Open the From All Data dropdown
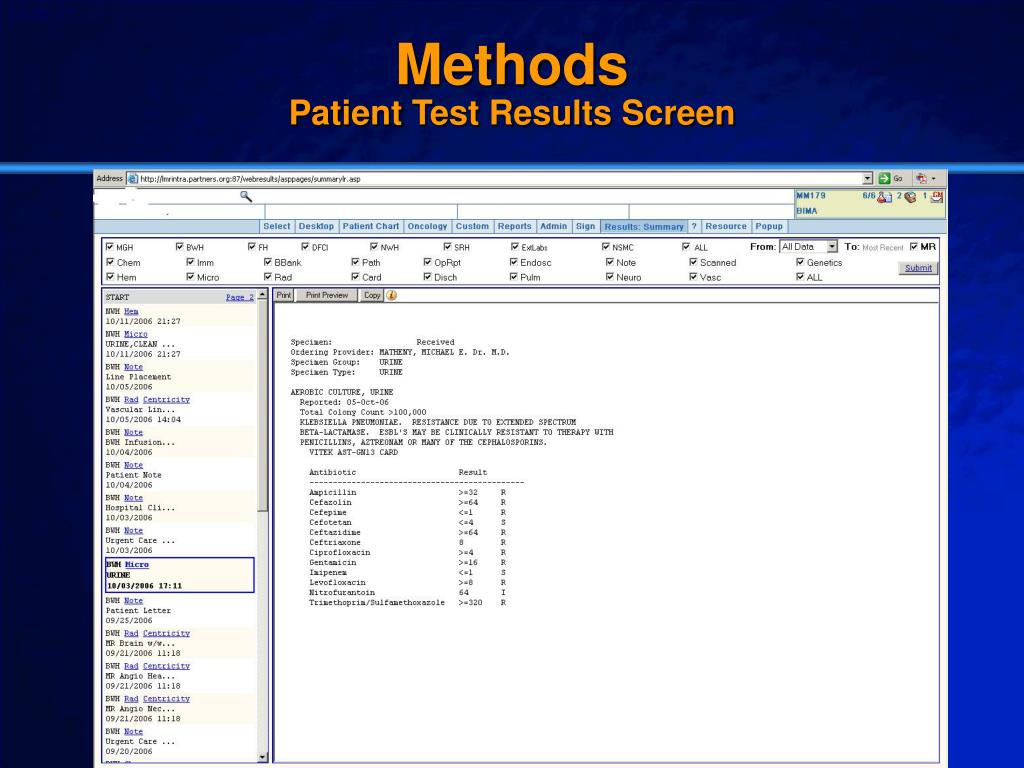 tap(832, 247)
